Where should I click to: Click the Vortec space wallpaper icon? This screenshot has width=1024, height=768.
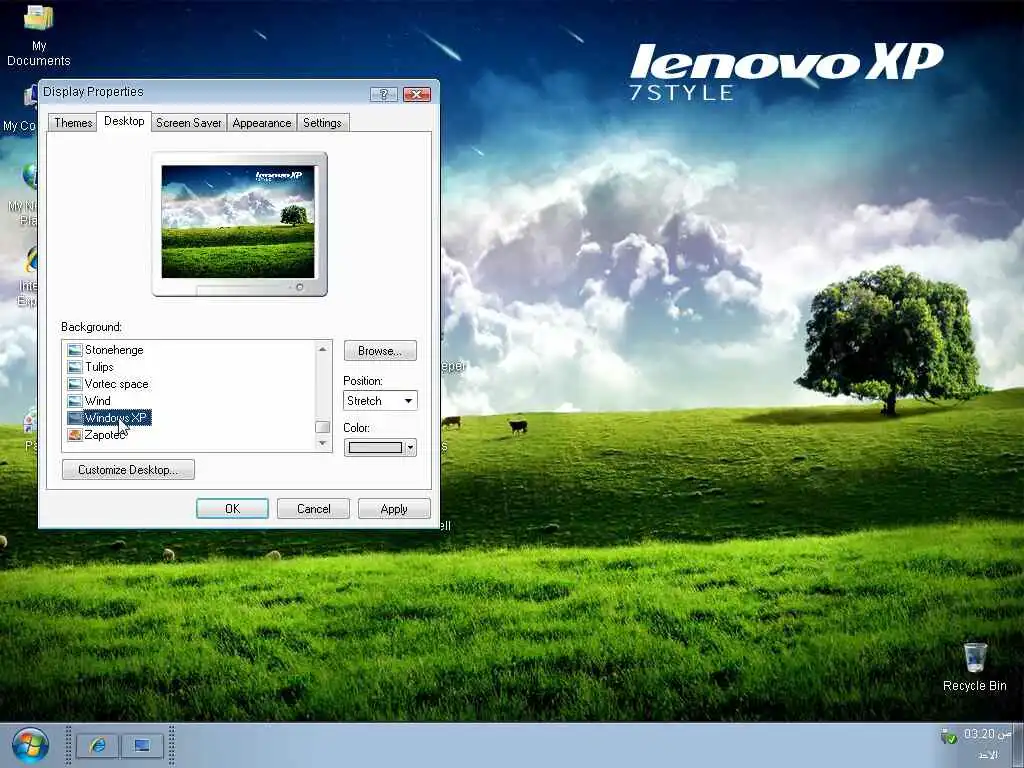pos(75,384)
